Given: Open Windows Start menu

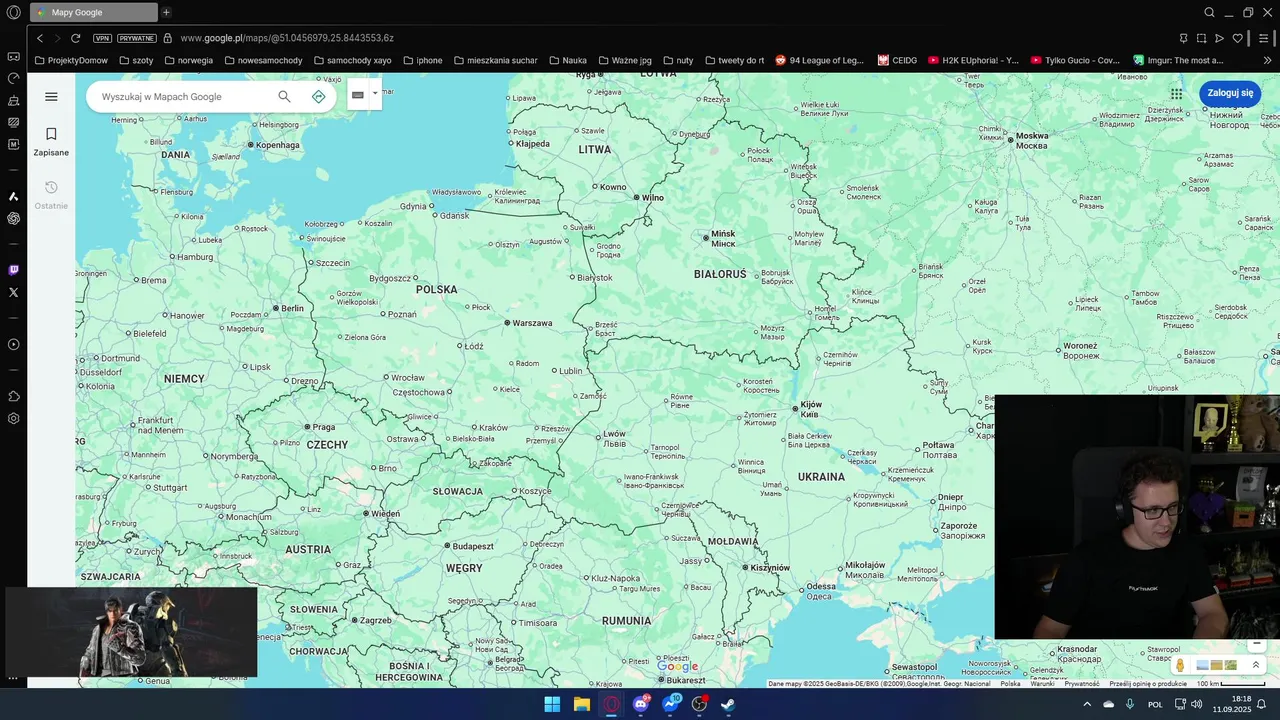Looking at the screenshot, I should pos(552,704).
